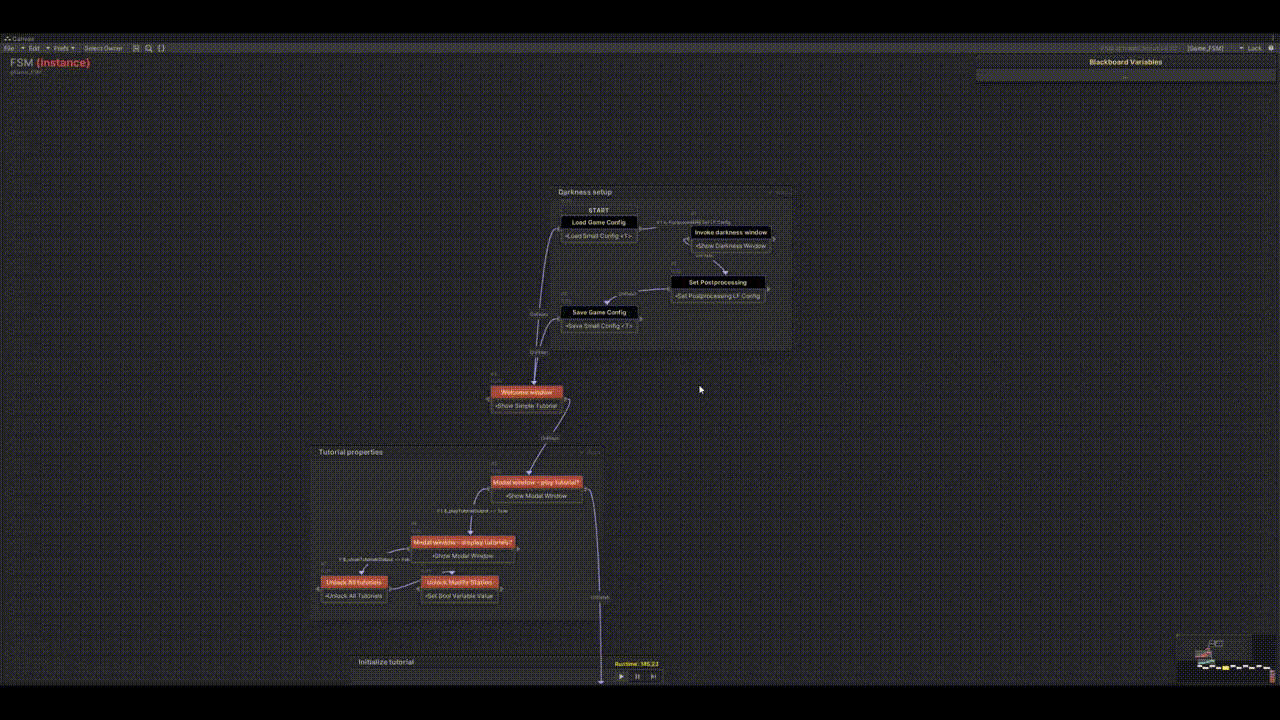Click the FSM (Instance) title
This screenshot has height=720, width=1280.
[50, 62]
